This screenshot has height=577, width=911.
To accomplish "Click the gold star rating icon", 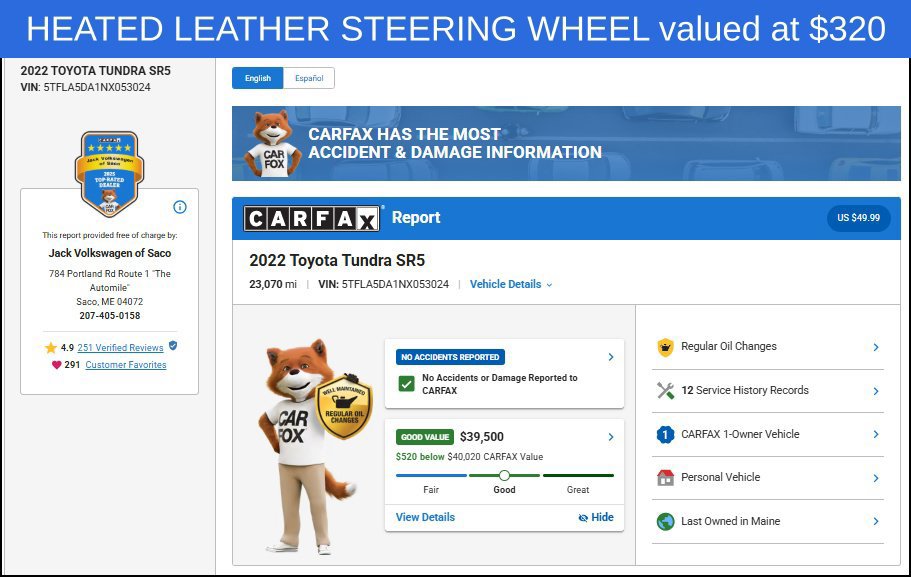I will click(51, 347).
